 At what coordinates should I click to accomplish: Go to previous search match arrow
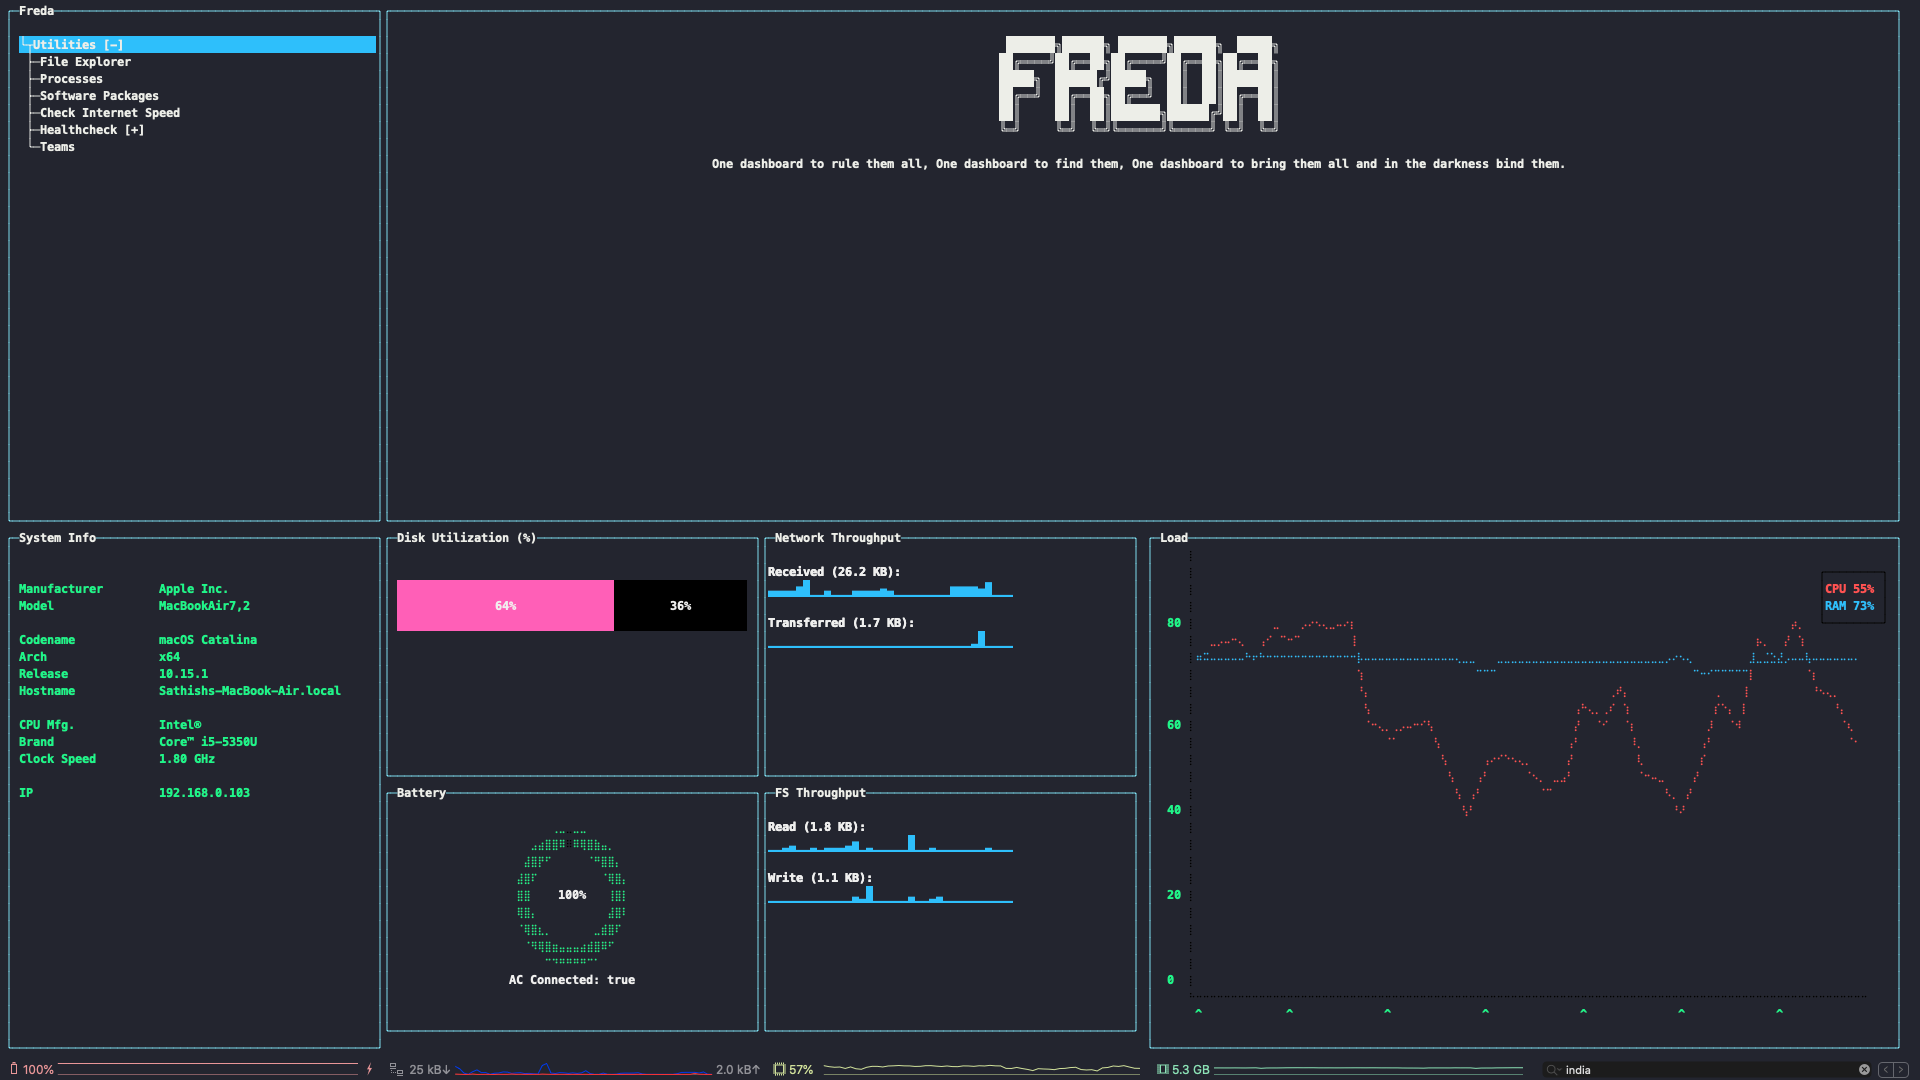[x=1885, y=1069]
